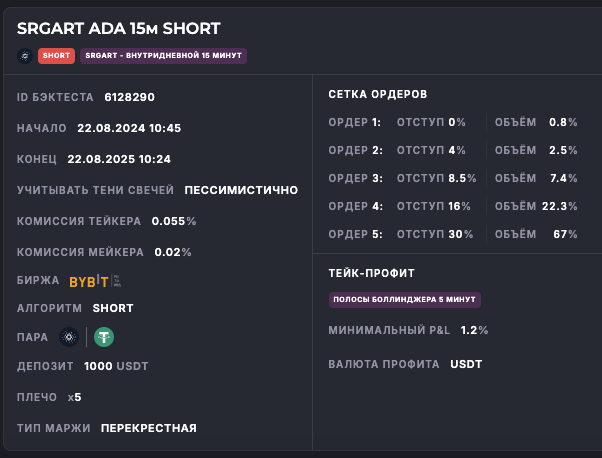Click the Order 5 offset value 30%
Viewport: 602px width, 458px height.
(x=461, y=234)
